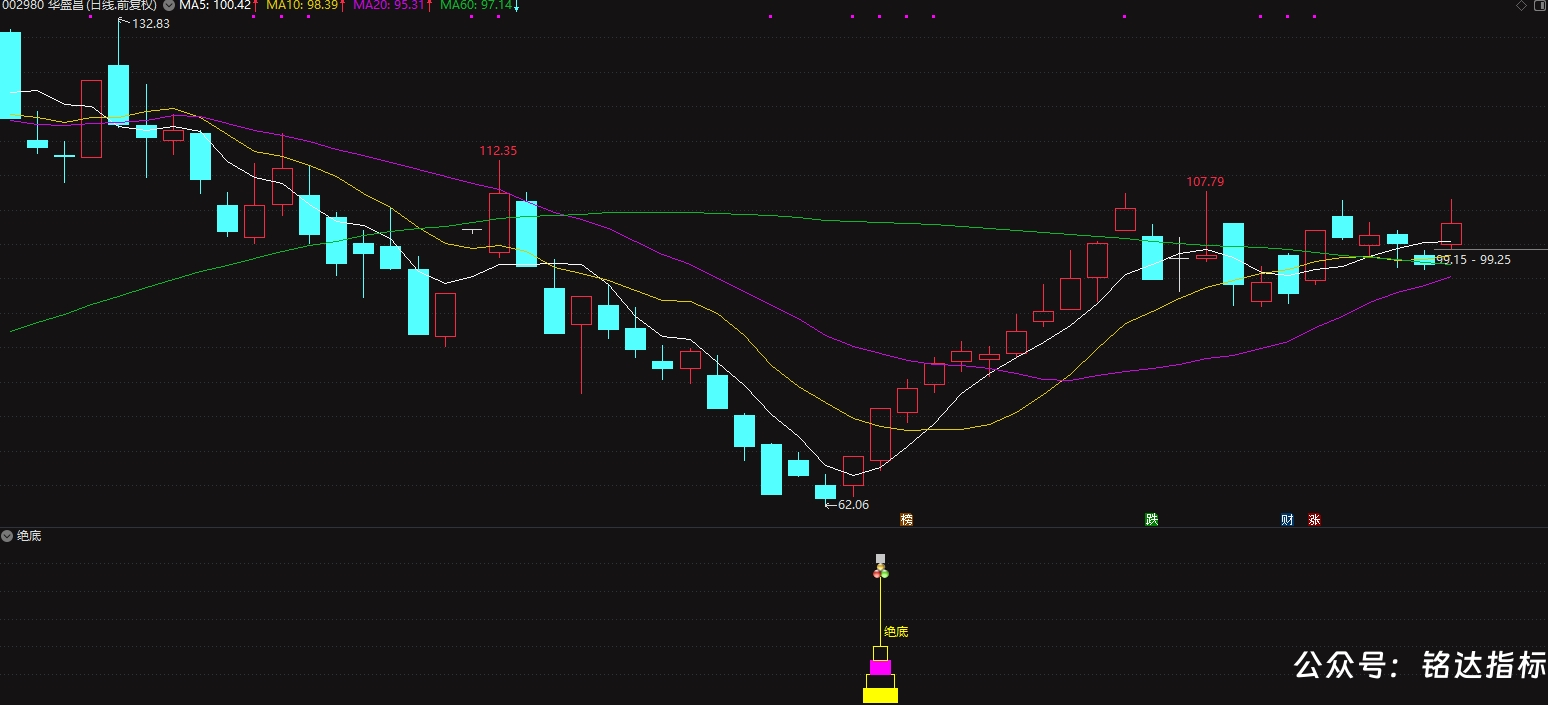This screenshot has height=705, width=1548.
Task: Click the magenta bar in the 绝底 signal
Action: point(880,667)
